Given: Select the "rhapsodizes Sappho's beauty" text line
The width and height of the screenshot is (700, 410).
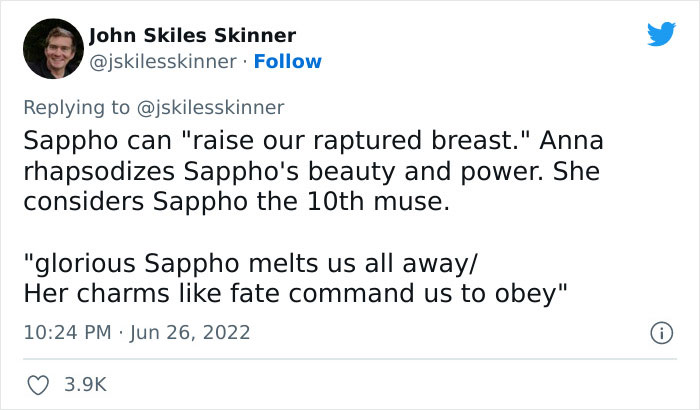Looking at the screenshot, I should (x=312, y=172).
